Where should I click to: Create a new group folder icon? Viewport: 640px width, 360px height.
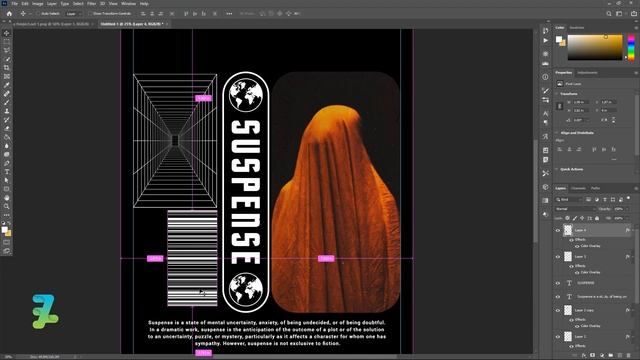(611, 356)
